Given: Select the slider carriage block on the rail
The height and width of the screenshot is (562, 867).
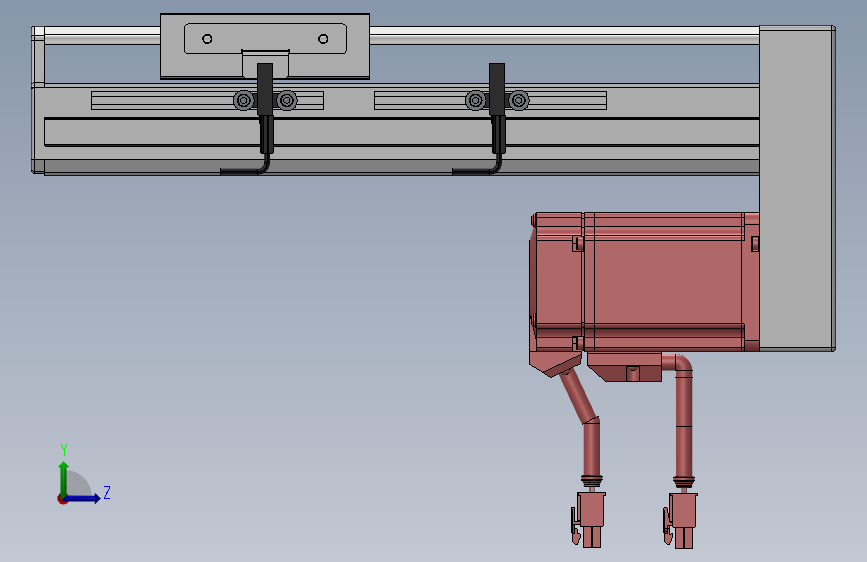Looking at the screenshot, I should (265, 46).
